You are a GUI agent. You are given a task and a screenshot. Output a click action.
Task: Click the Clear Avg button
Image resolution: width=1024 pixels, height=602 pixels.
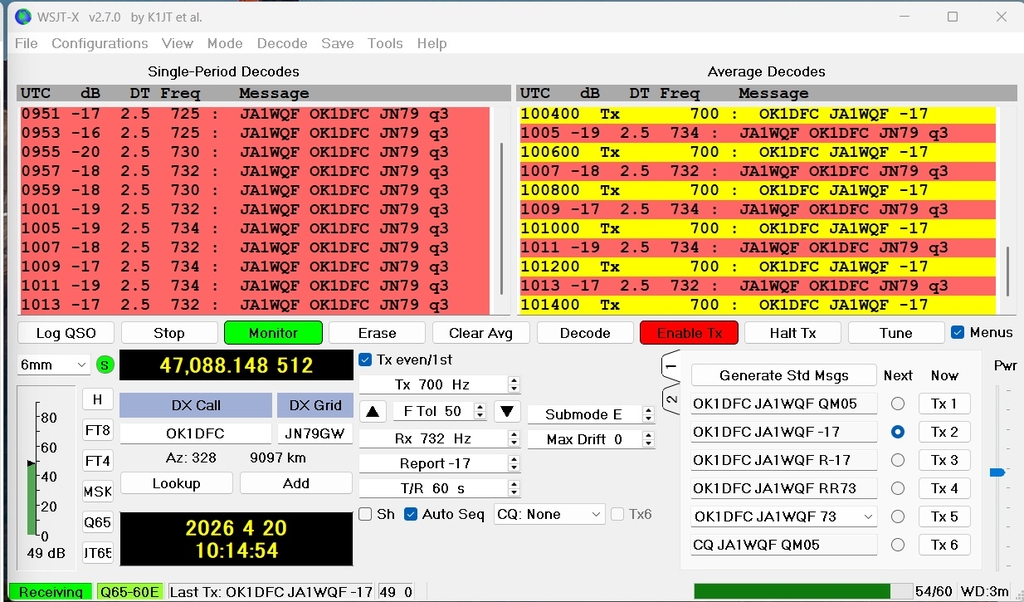click(x=481, y=332)
